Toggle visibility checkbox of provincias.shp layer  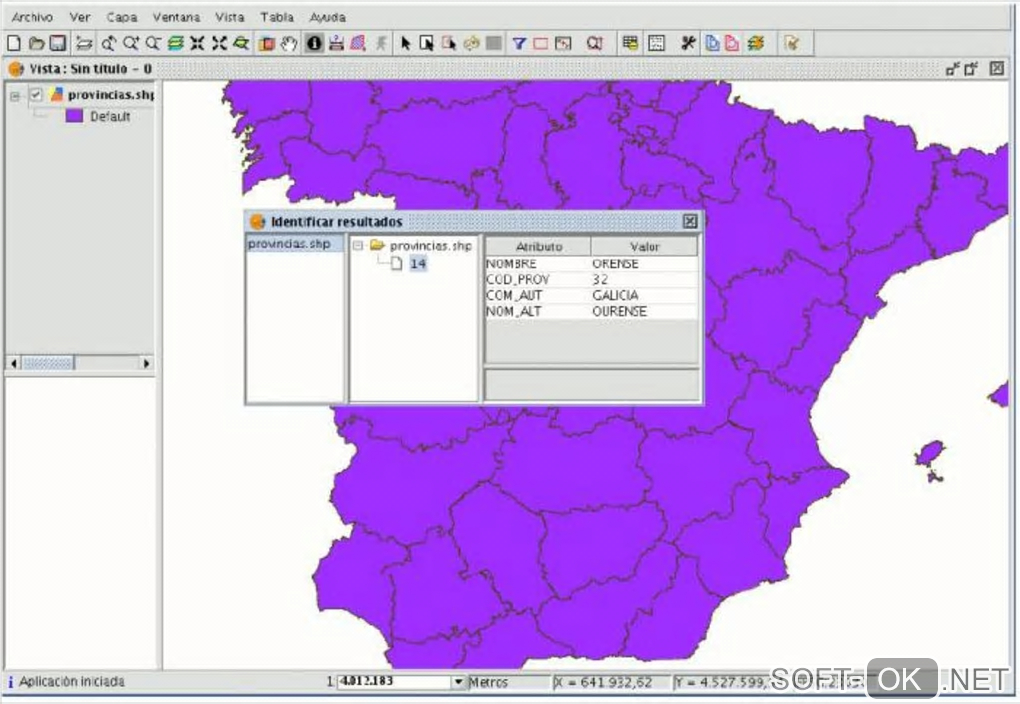coord(36,95)
